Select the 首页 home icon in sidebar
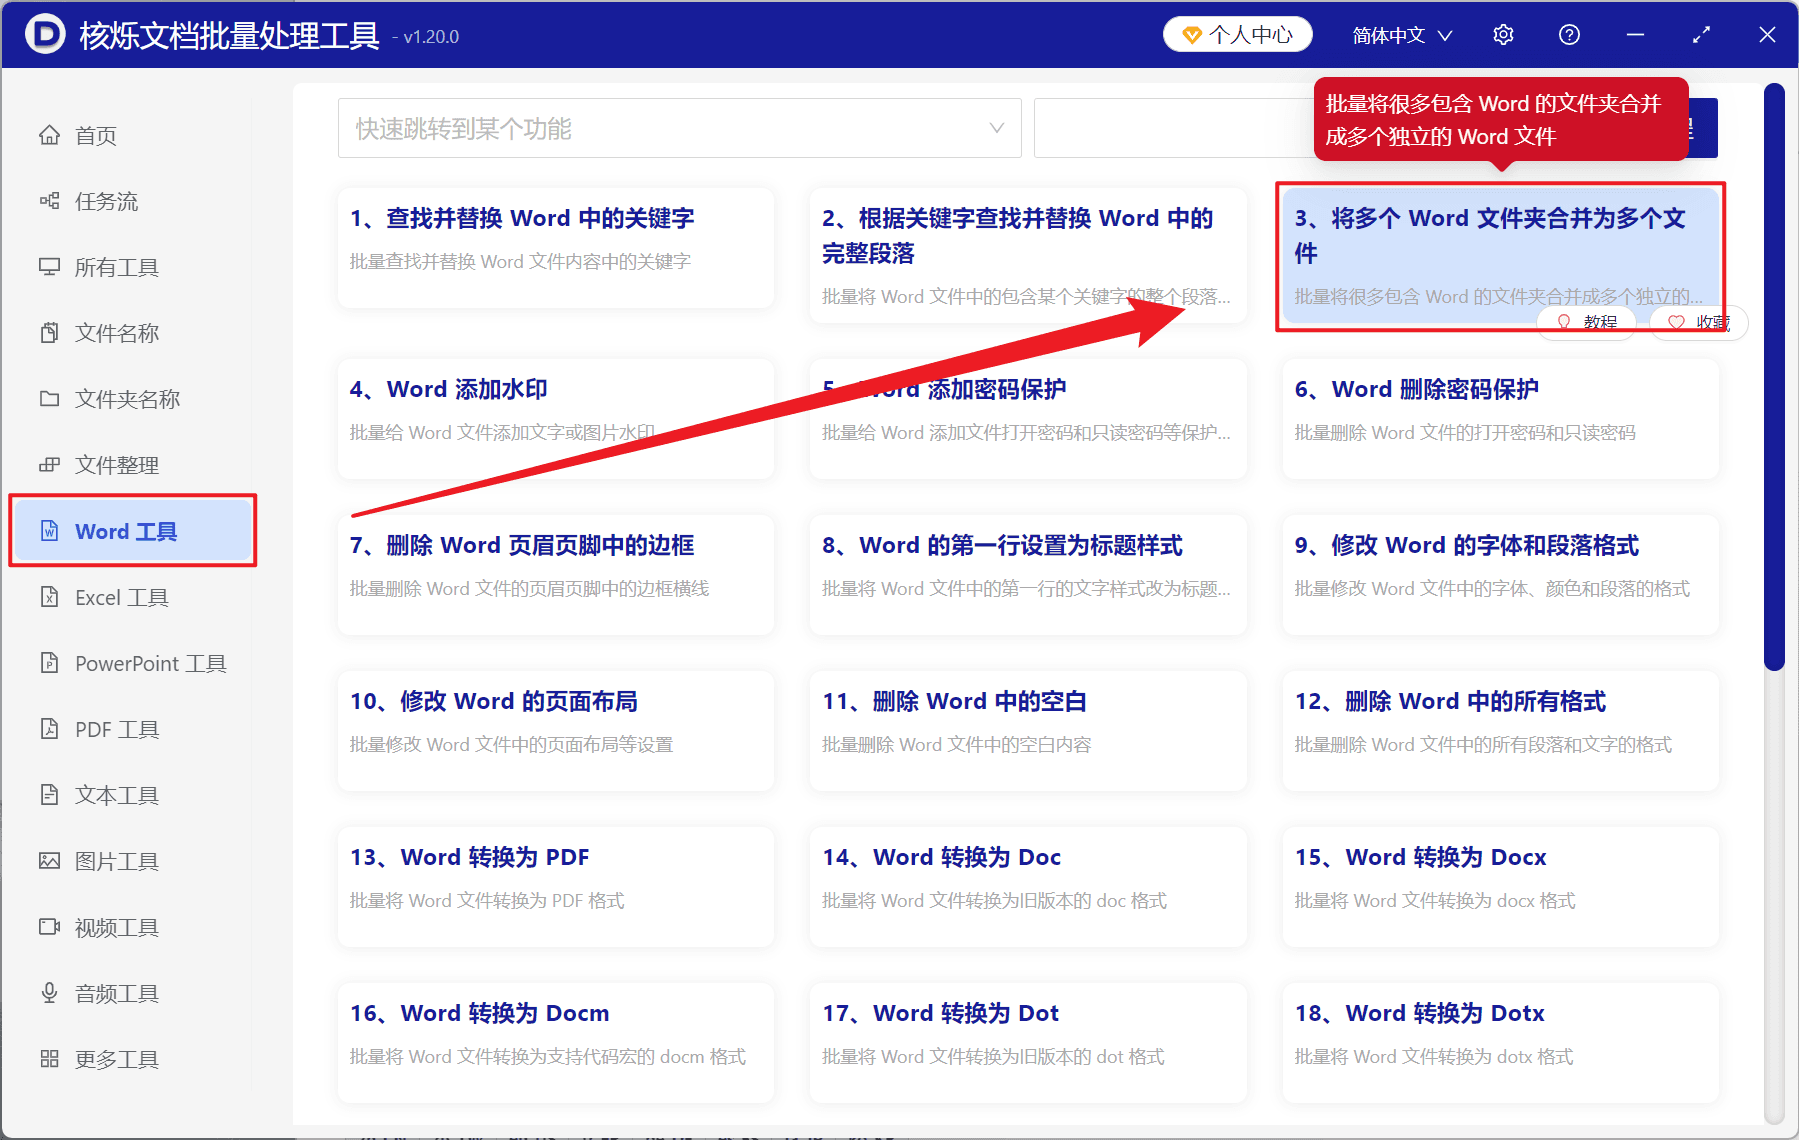Screen dimensions: 1799x1140 pyautogui.click(x=50, y=134)
